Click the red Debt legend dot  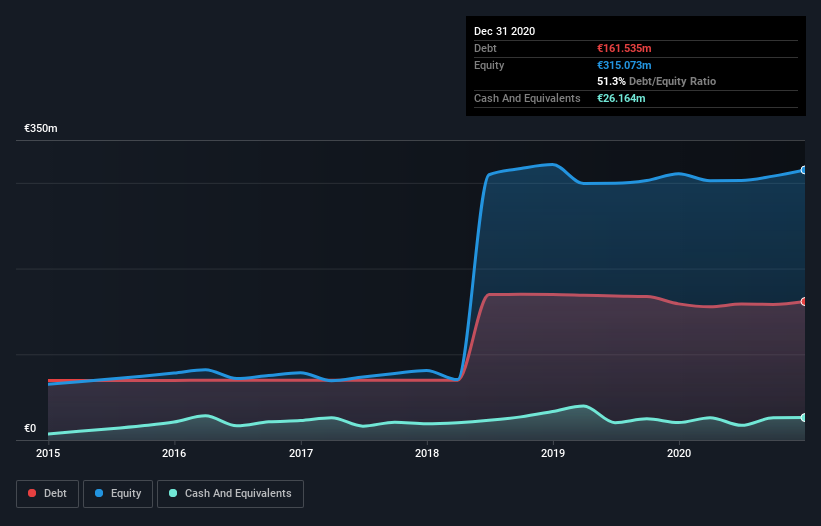click(32, 493)
